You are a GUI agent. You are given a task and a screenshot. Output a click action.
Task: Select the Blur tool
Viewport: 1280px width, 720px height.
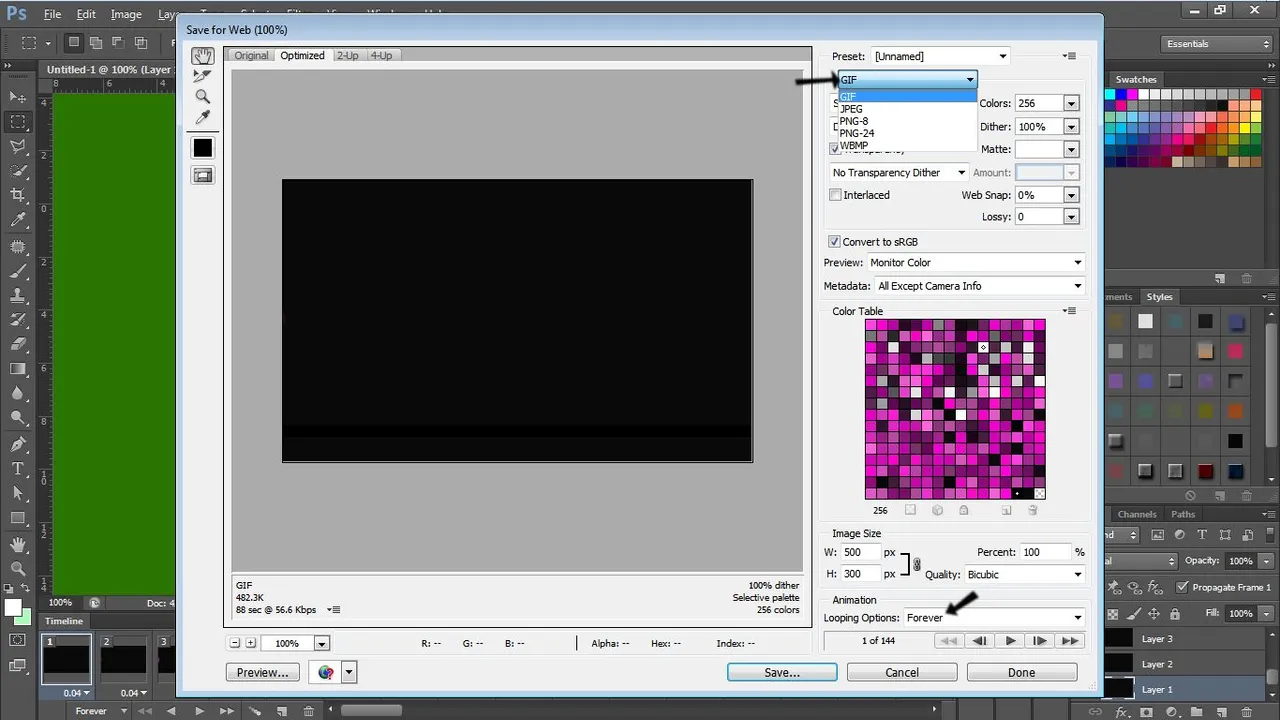pyautogui.click(x=18, y=394)
